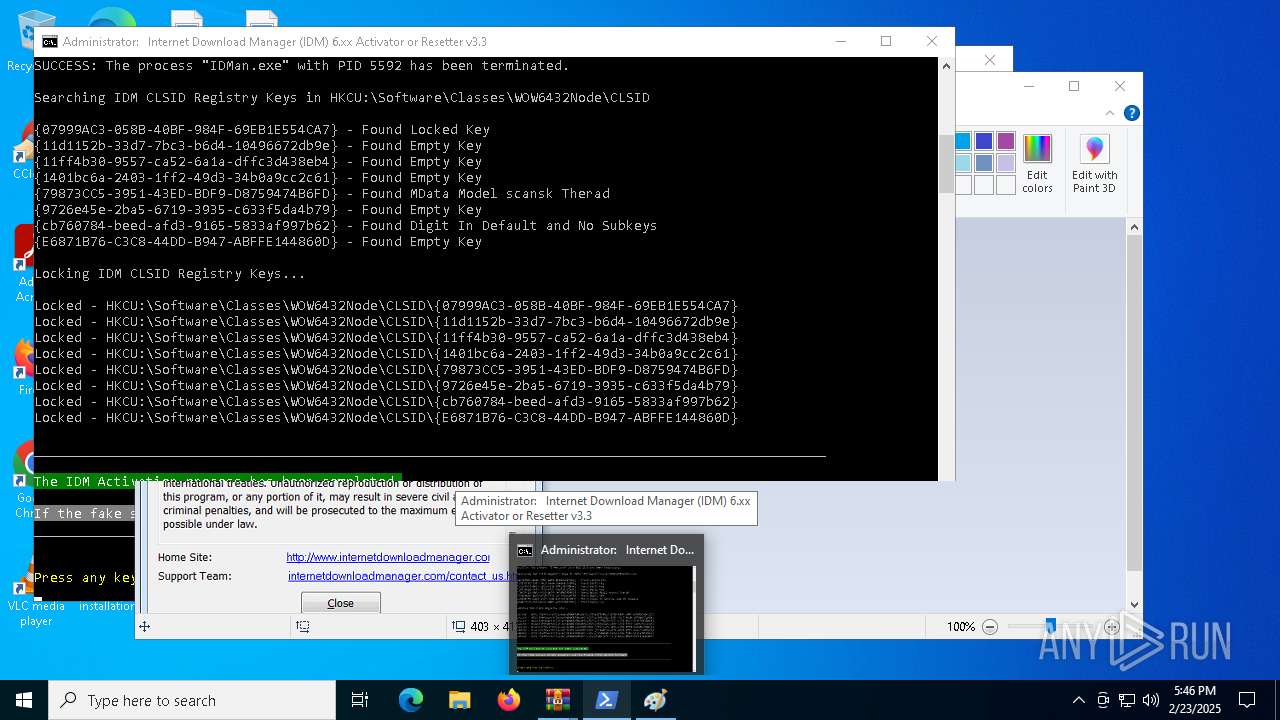The height and width of the screenshot is (720, 1280).
Task: Click the SUCCESS process terminated line
Action: pos(302,65)
